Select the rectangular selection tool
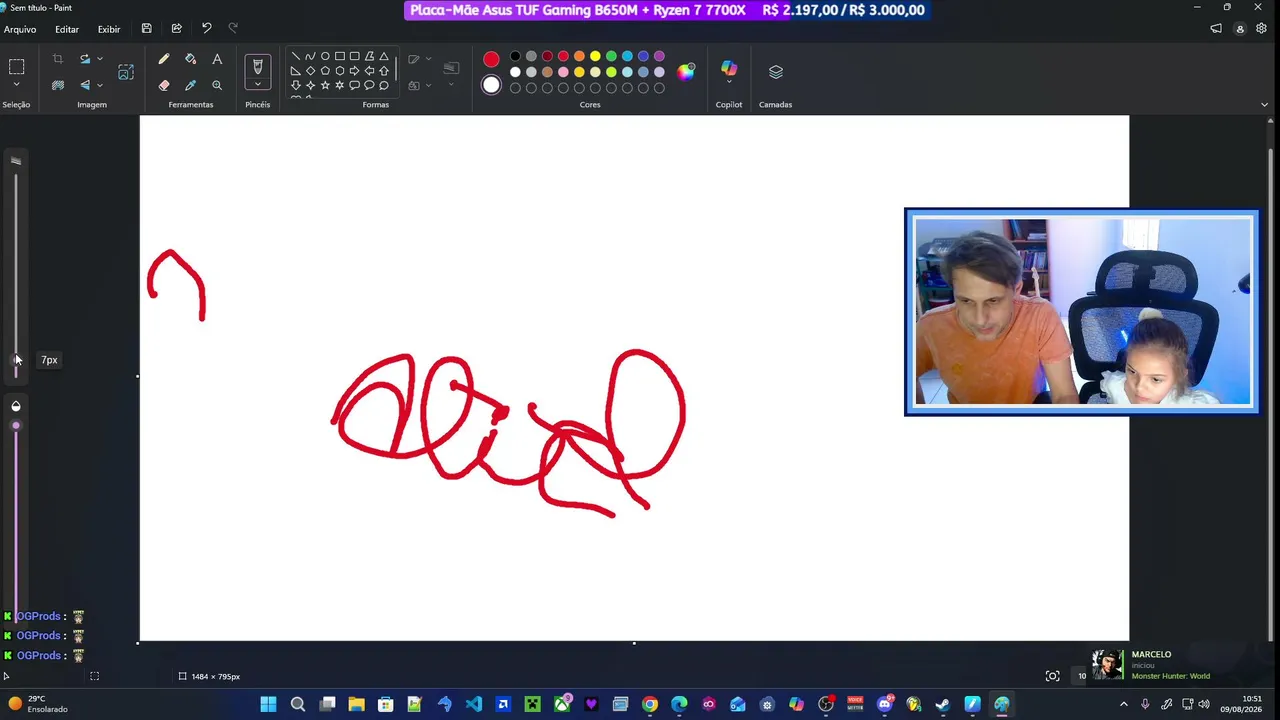This screenshot has width=1280, height=720. pyautogui.click(x=16, y=67)
